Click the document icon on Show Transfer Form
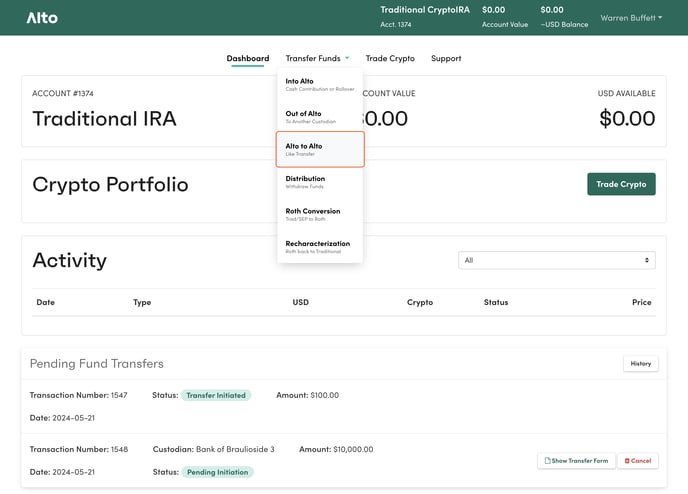 pyautogui.click(x=547, y=461)
